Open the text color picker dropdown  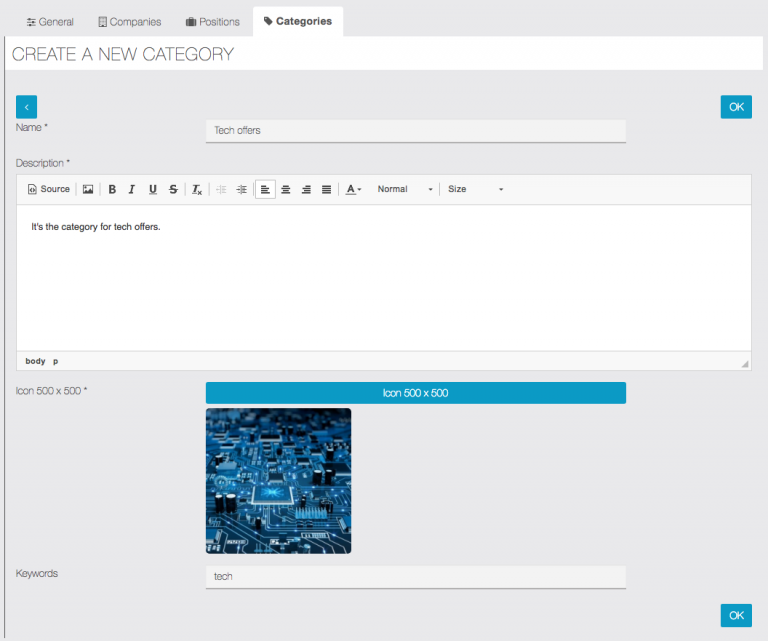pyautogui.click(x=353, y=189)
